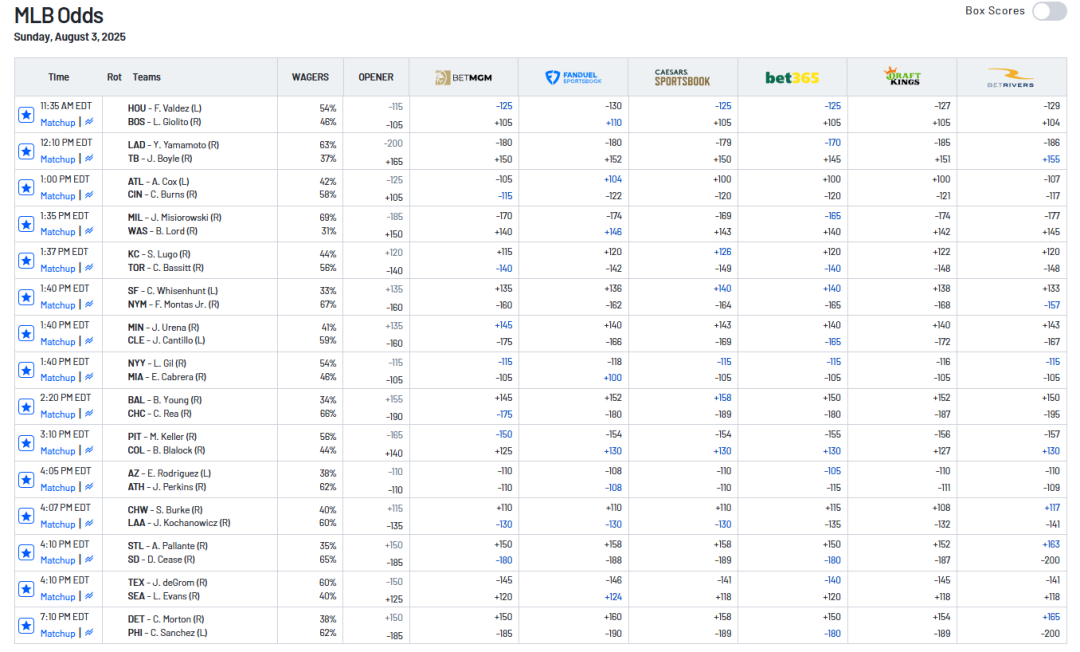
Task: Favorite the PIT vs COL game star
Action: point(26,443)
